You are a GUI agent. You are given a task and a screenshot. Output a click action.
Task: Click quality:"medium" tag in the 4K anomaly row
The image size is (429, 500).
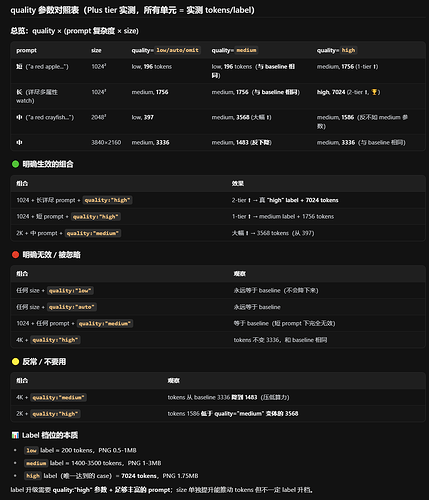(x=58, y=397)
